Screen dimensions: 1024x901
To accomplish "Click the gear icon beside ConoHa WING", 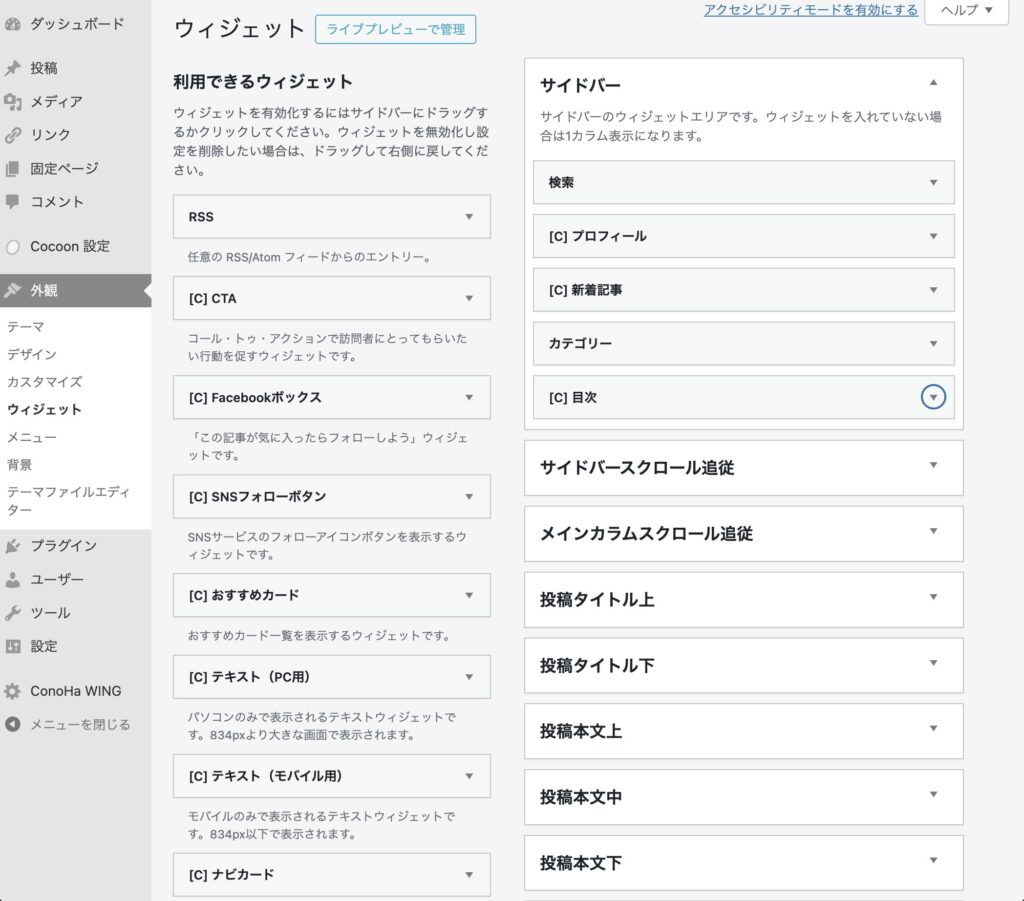I will [13, 691].
